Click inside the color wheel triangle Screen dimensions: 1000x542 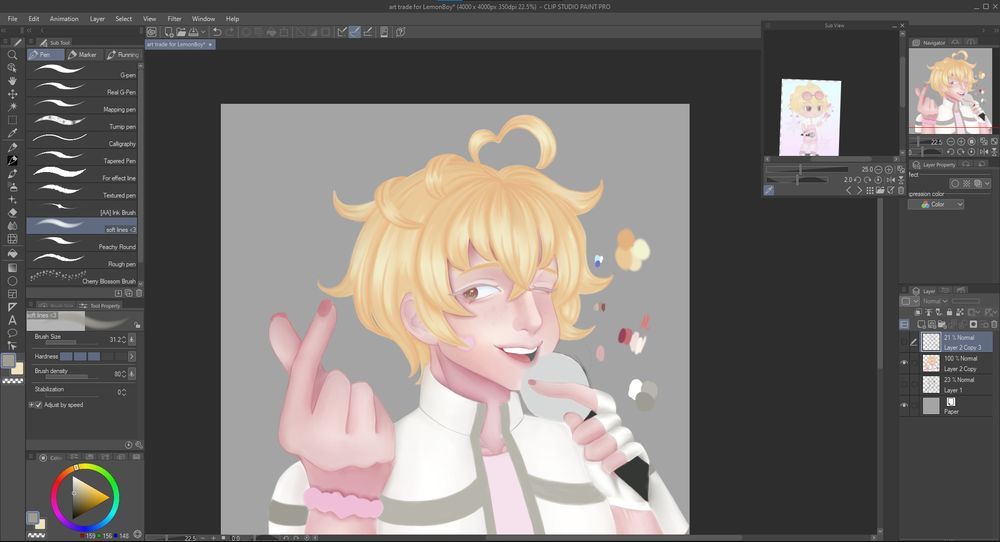[x=88, y=499]
